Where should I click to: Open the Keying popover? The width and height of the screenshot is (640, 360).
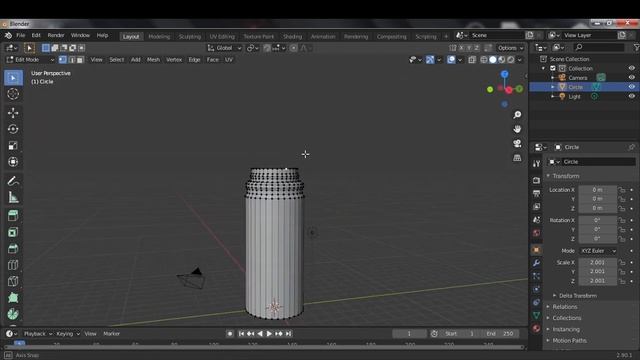coord(67,333)
